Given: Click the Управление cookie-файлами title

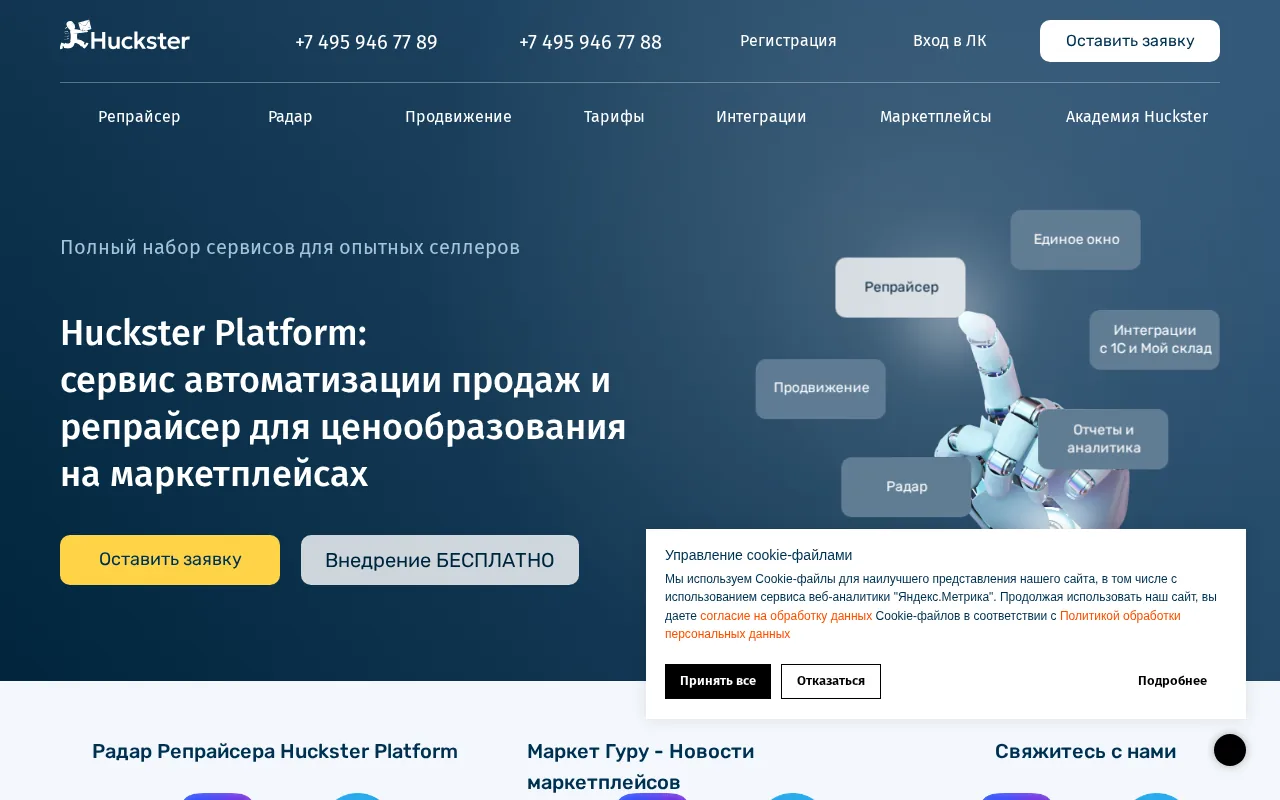Looking at the screenshot, I should 758,555.
